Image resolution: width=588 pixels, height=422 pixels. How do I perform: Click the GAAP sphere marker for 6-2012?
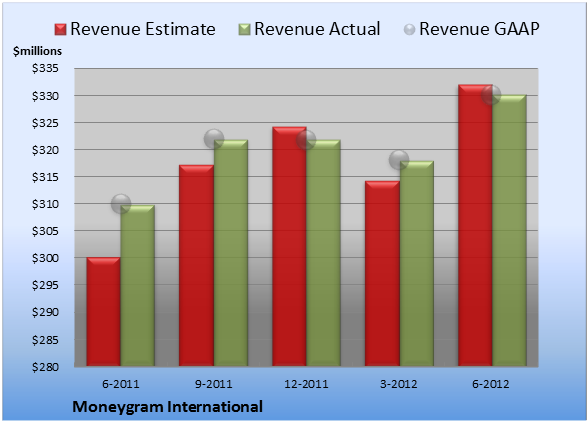pos(491,95)
